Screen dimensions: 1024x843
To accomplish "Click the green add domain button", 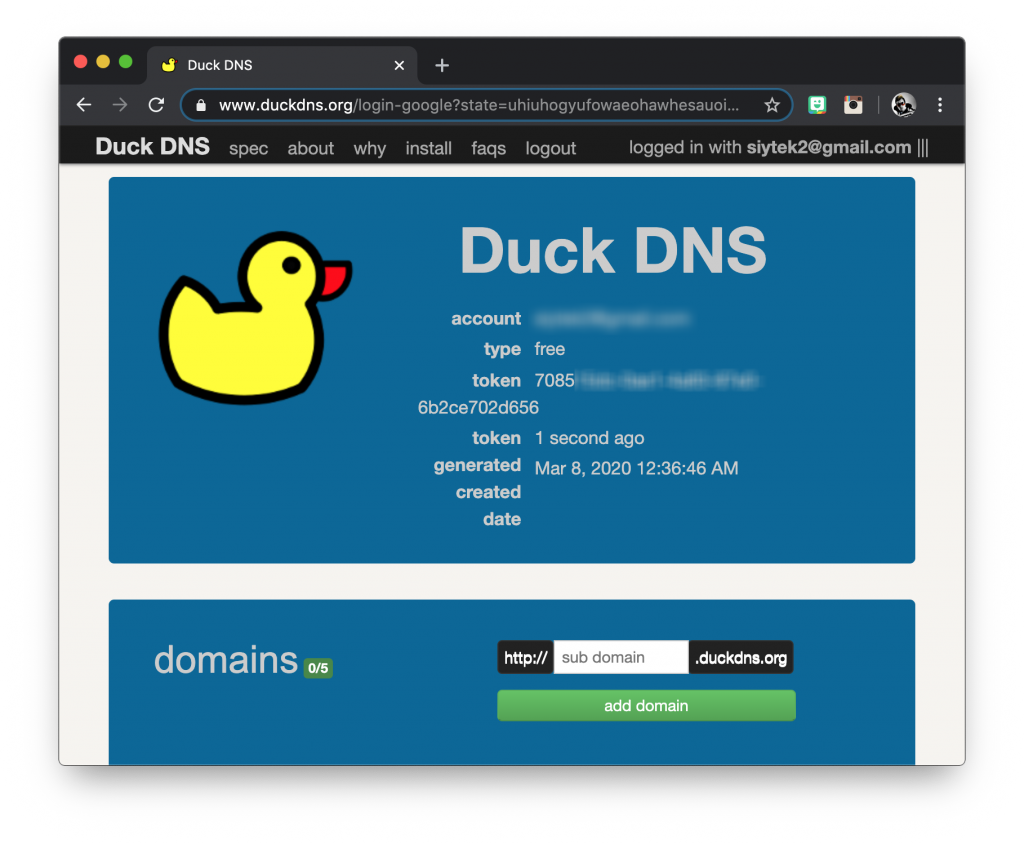I will click(646, 706).
